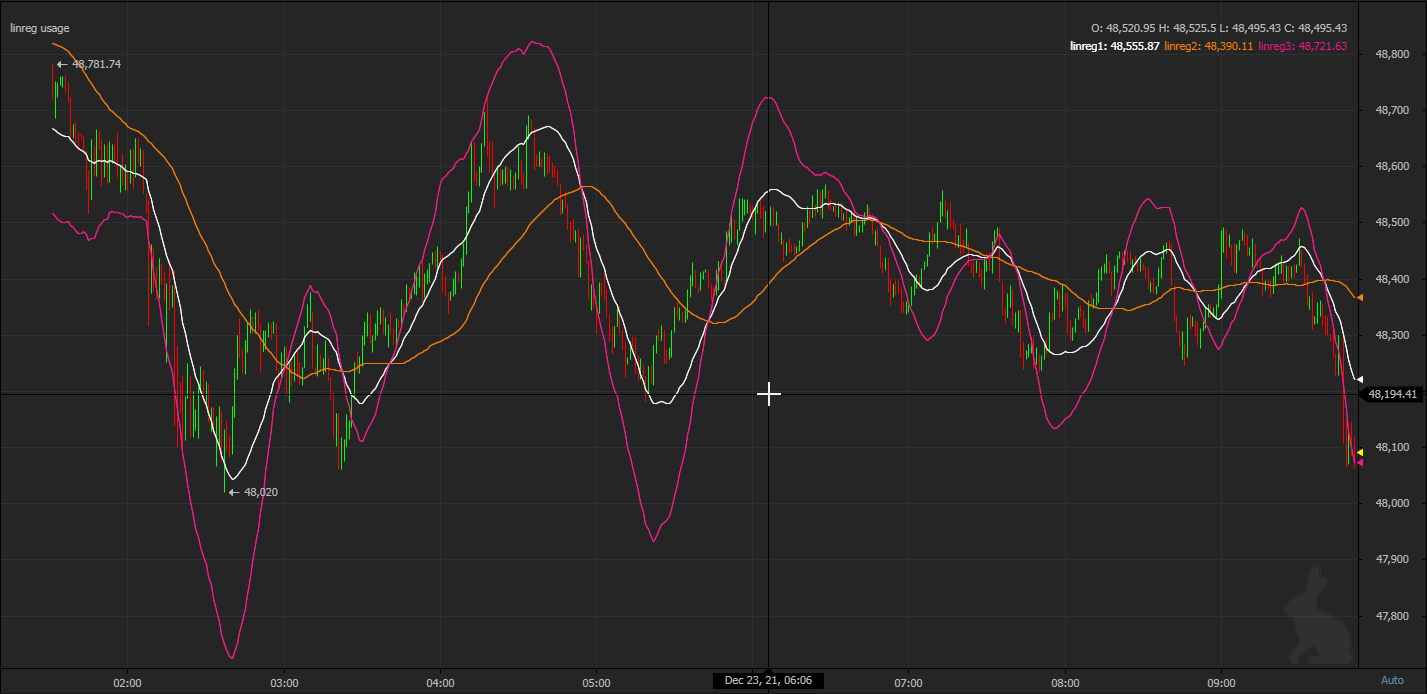Click the yellow last-price arrow on price axis
1427x694 pixels.
[x=1360, y=452]
